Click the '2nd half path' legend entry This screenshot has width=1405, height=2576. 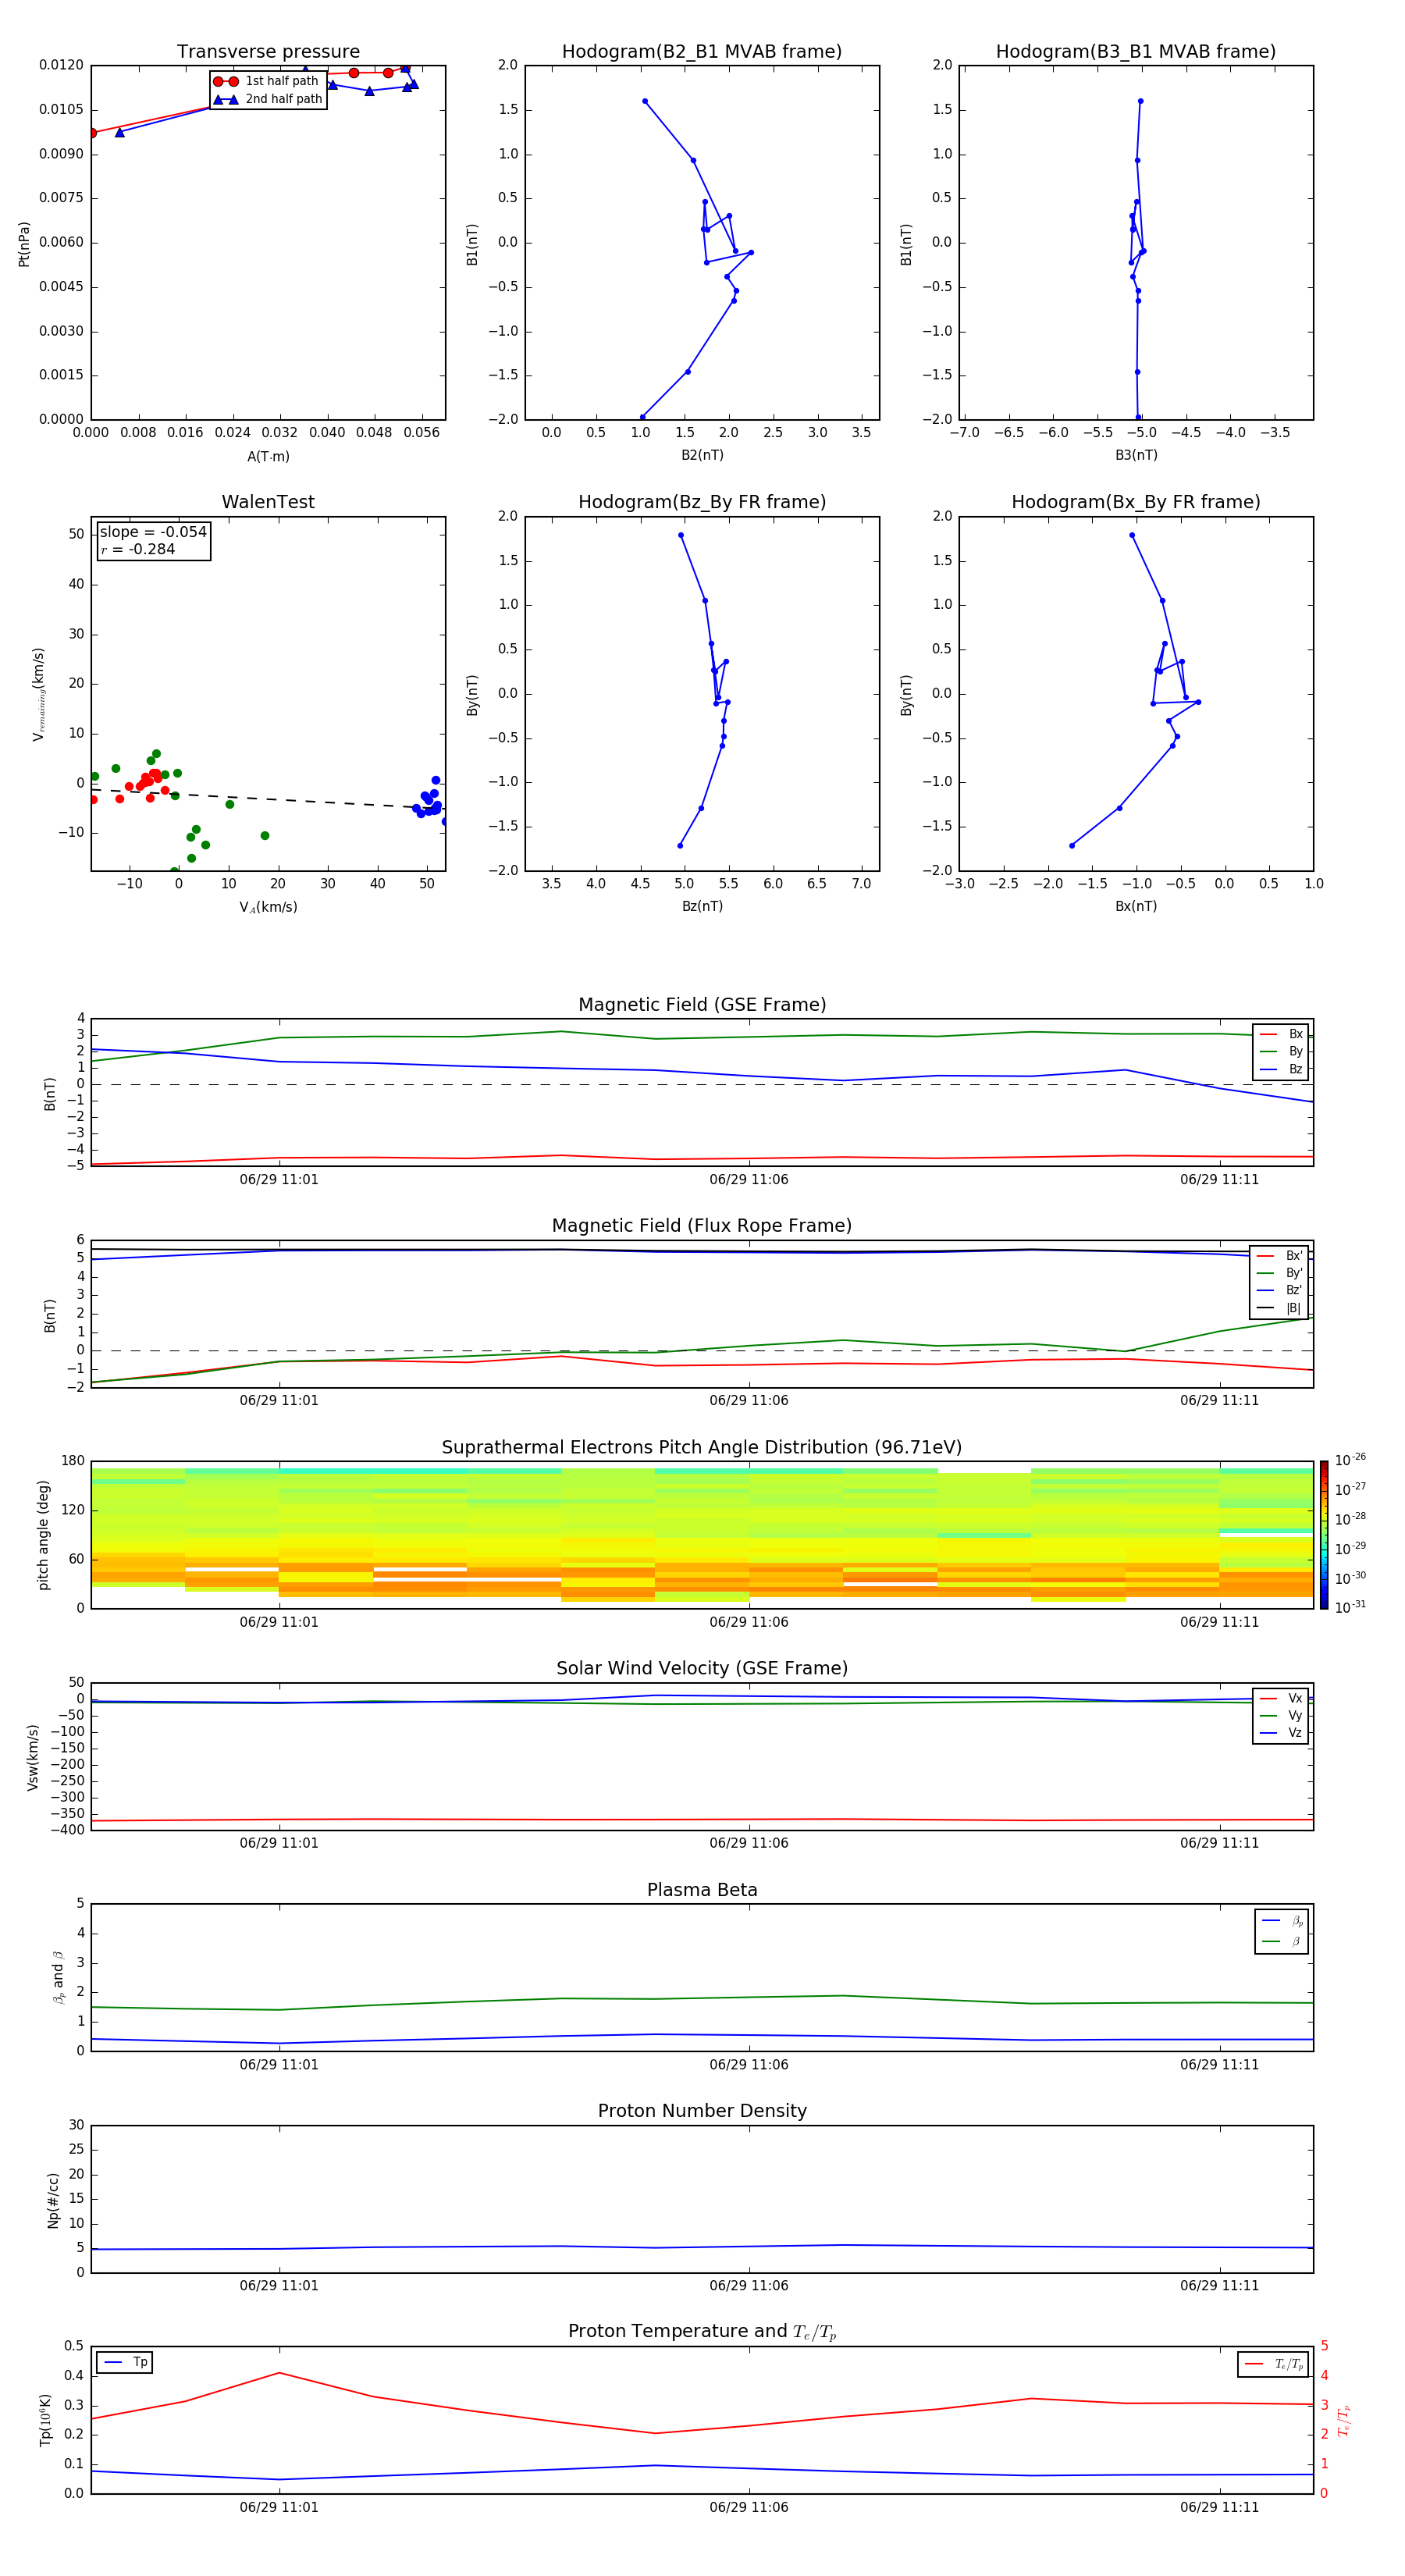[268, 99]
